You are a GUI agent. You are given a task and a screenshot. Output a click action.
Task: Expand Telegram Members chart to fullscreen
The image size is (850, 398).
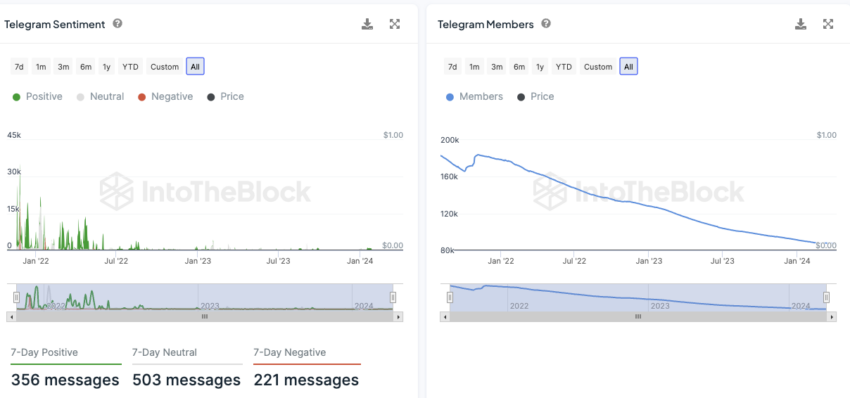click(x=828, y=24)
